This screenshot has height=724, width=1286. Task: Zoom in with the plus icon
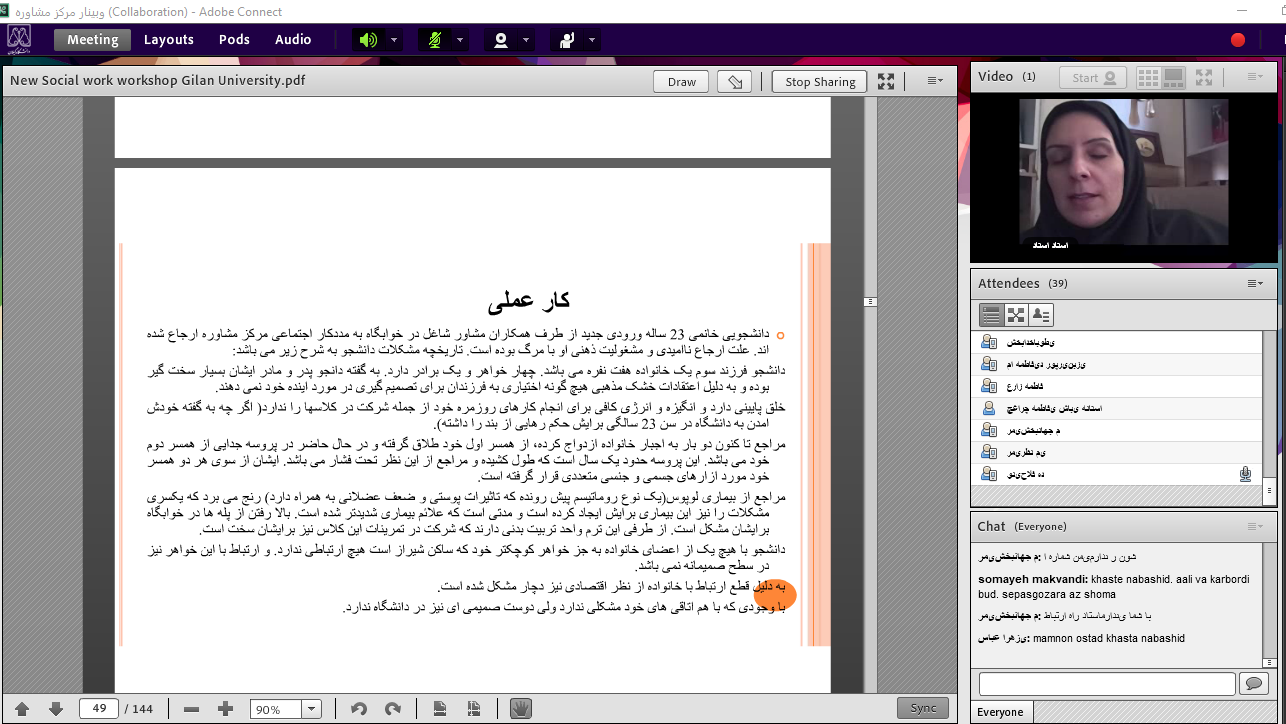(x=225, y=709)
